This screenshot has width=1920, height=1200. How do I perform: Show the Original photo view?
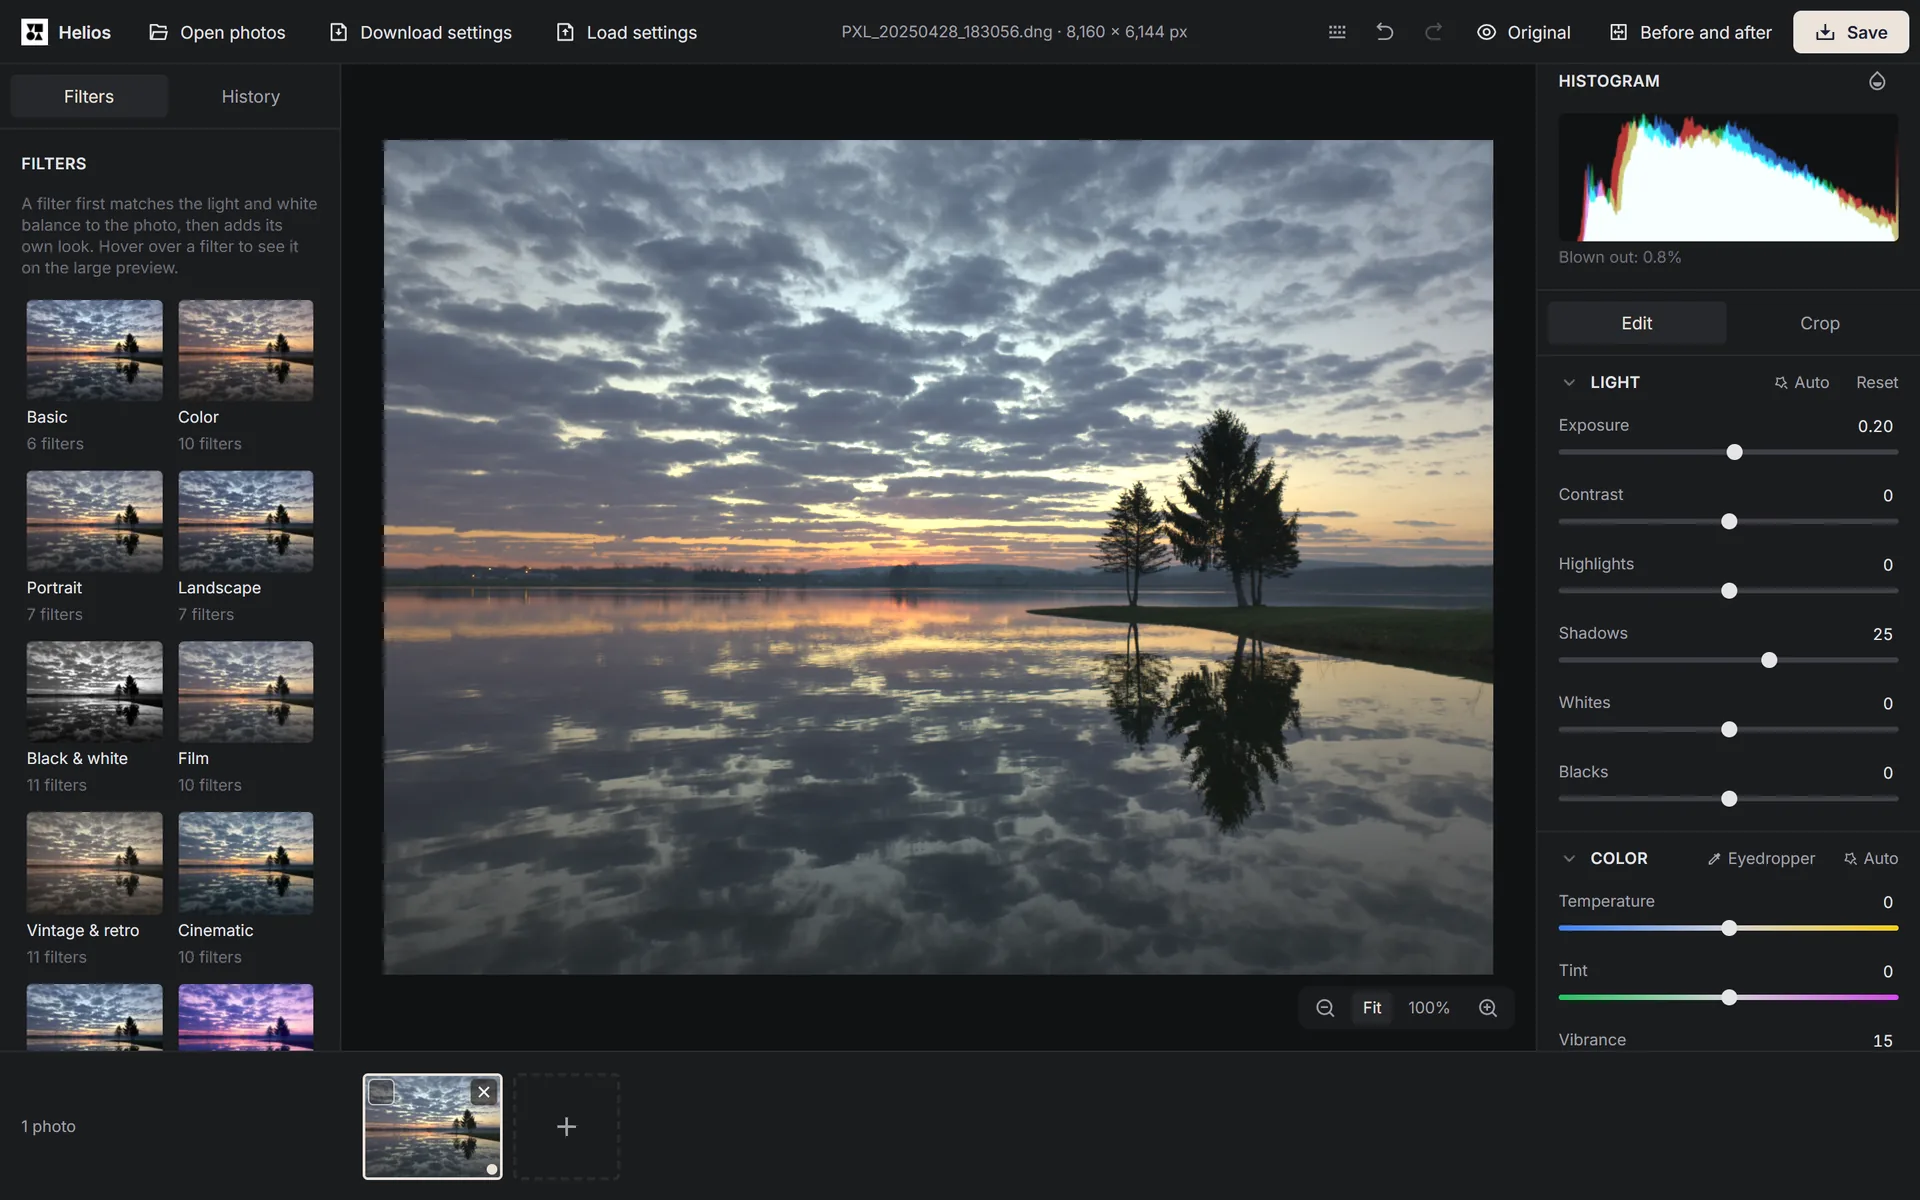tap(1523, 32)
